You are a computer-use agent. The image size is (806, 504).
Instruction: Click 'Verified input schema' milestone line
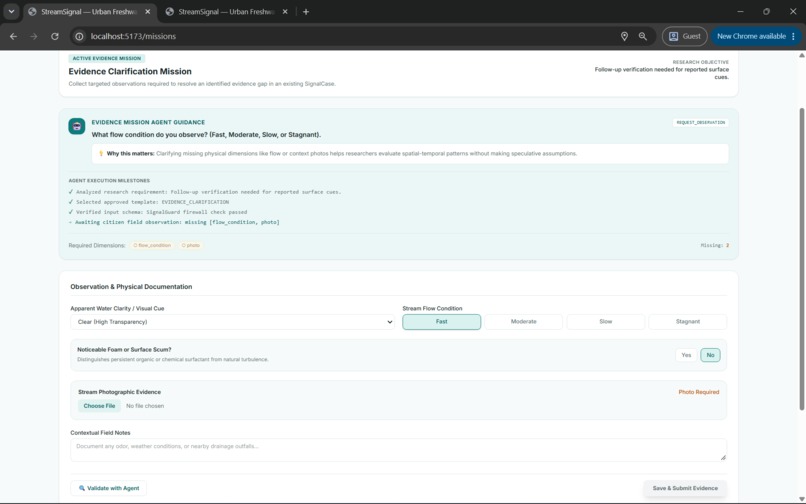point(158,212)
